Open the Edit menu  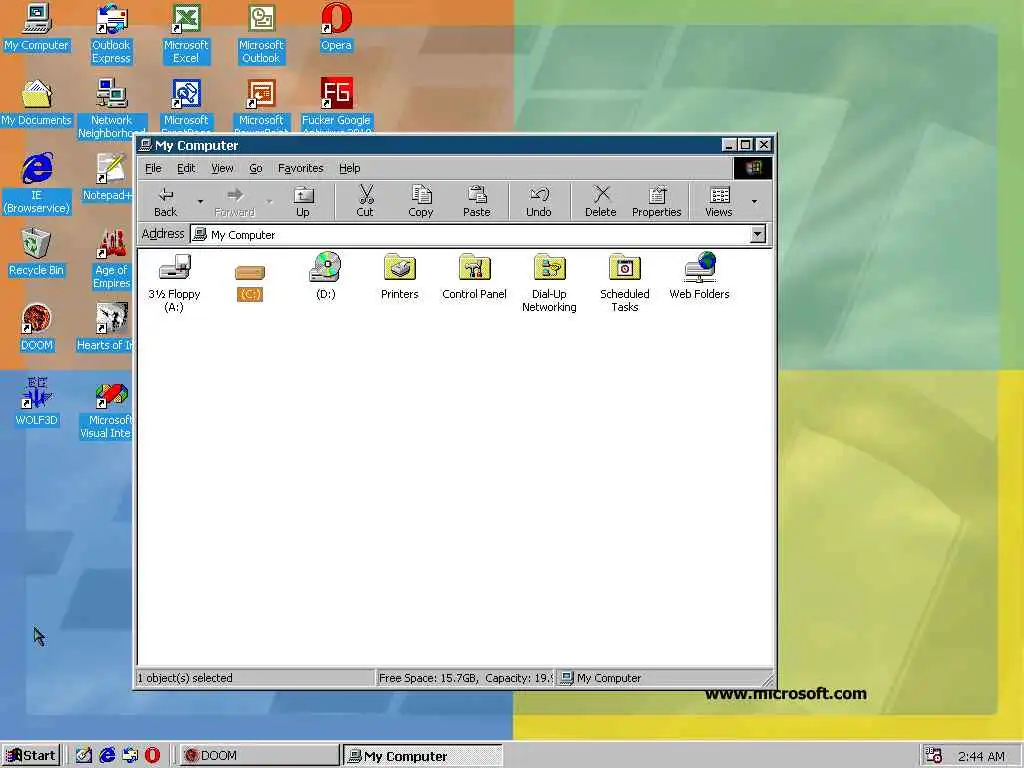pos(186,168)
